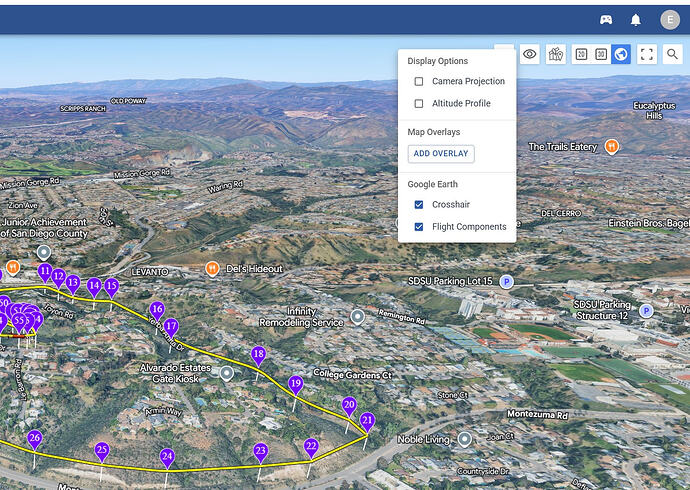
Task: Click the SCRIPPS RANCH label
Action: 83,109
